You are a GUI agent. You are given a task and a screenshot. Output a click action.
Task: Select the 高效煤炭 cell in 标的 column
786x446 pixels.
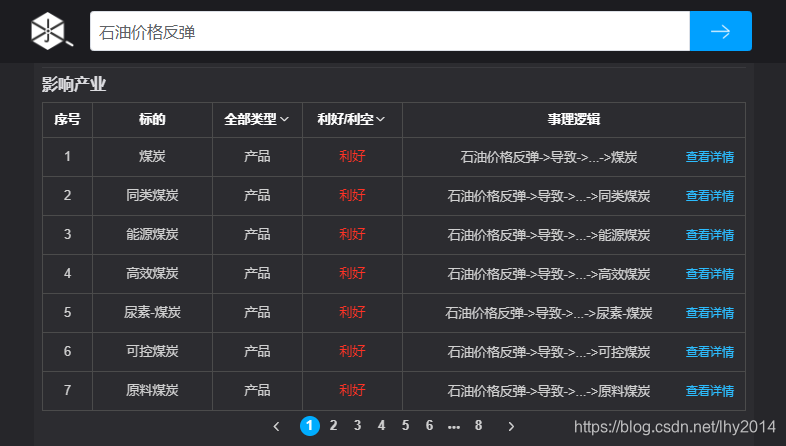[152, 274]
